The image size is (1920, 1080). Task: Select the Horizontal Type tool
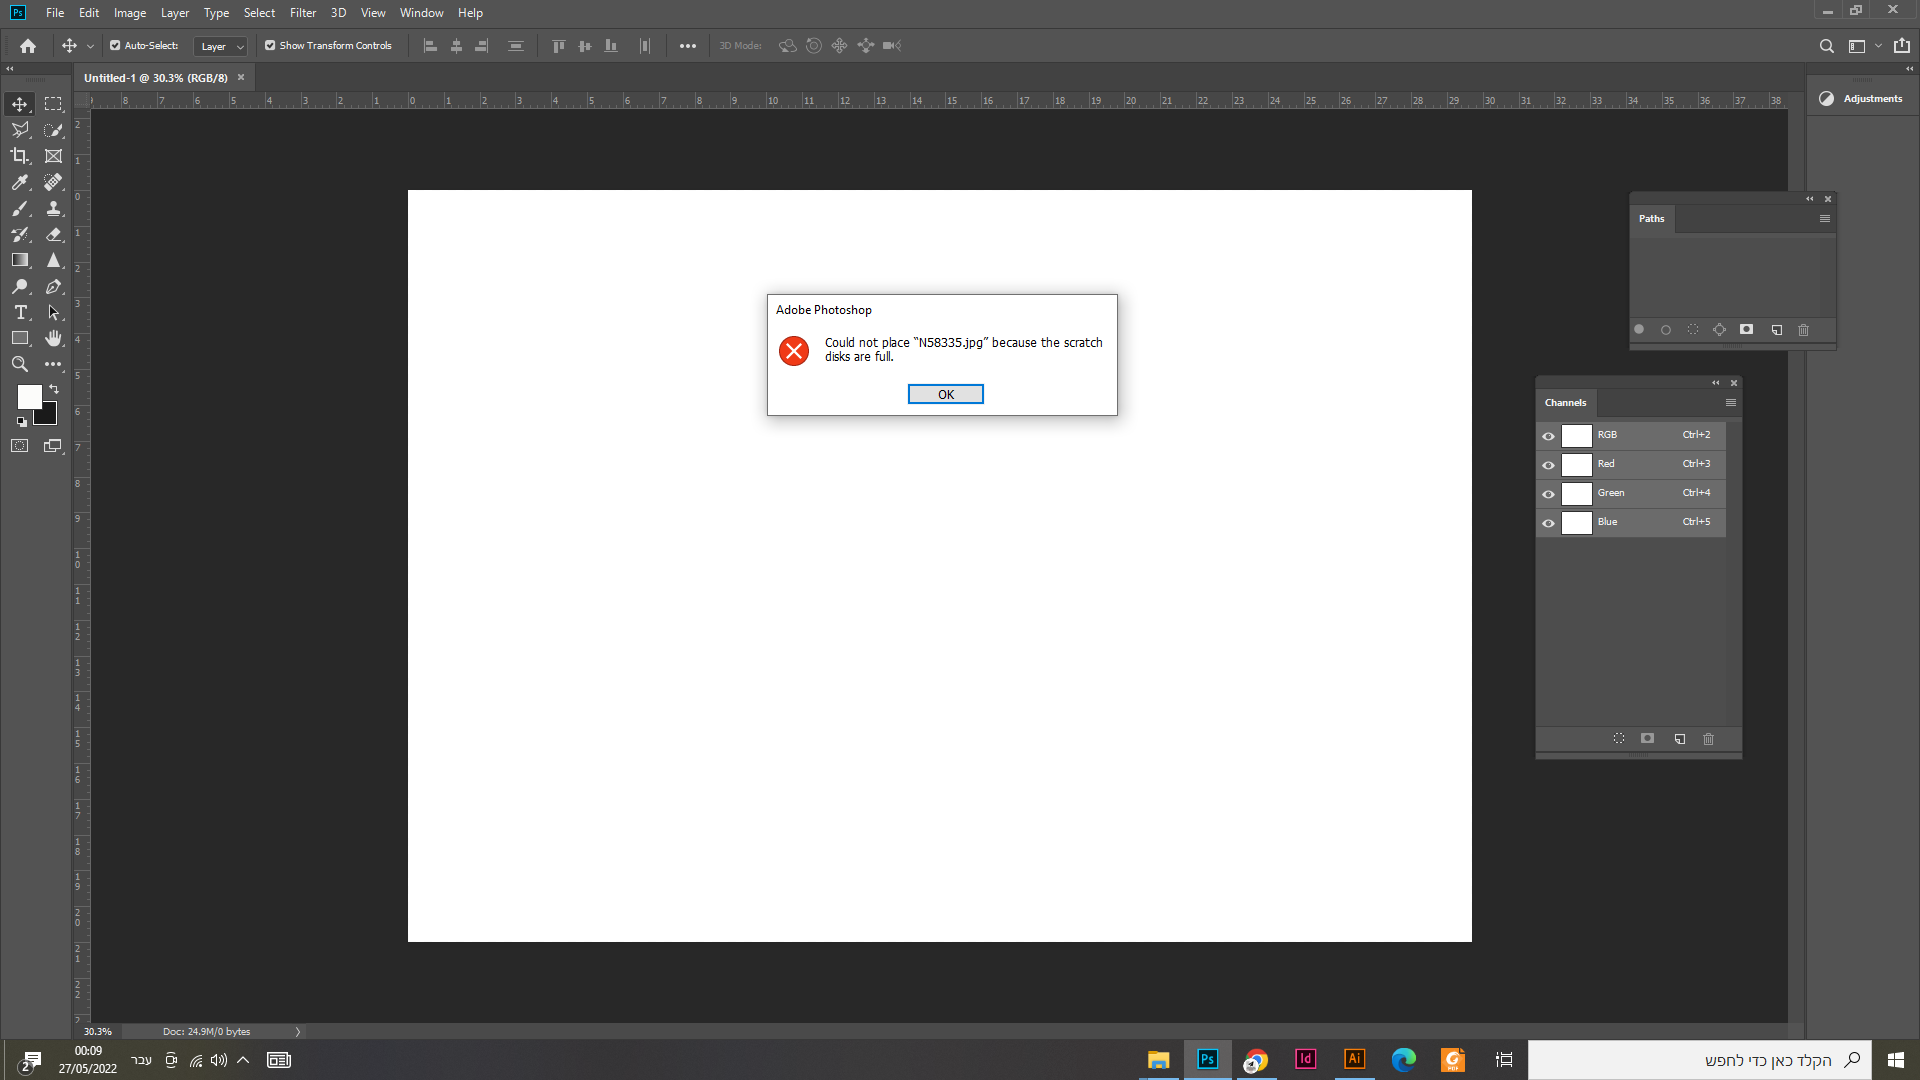20,313
